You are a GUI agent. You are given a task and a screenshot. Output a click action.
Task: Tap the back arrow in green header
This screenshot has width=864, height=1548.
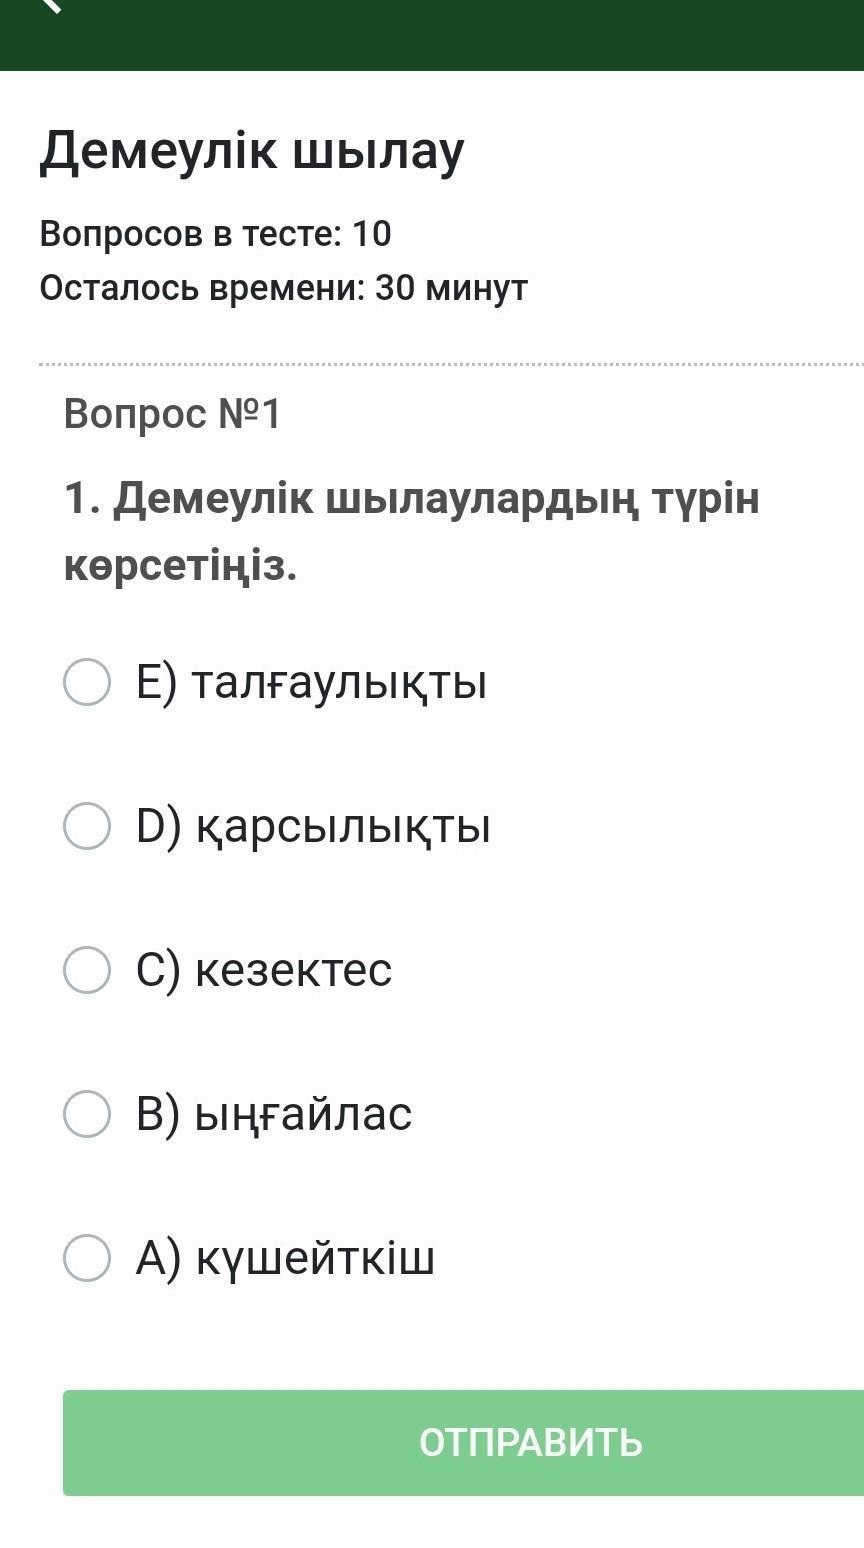point(52,5)
